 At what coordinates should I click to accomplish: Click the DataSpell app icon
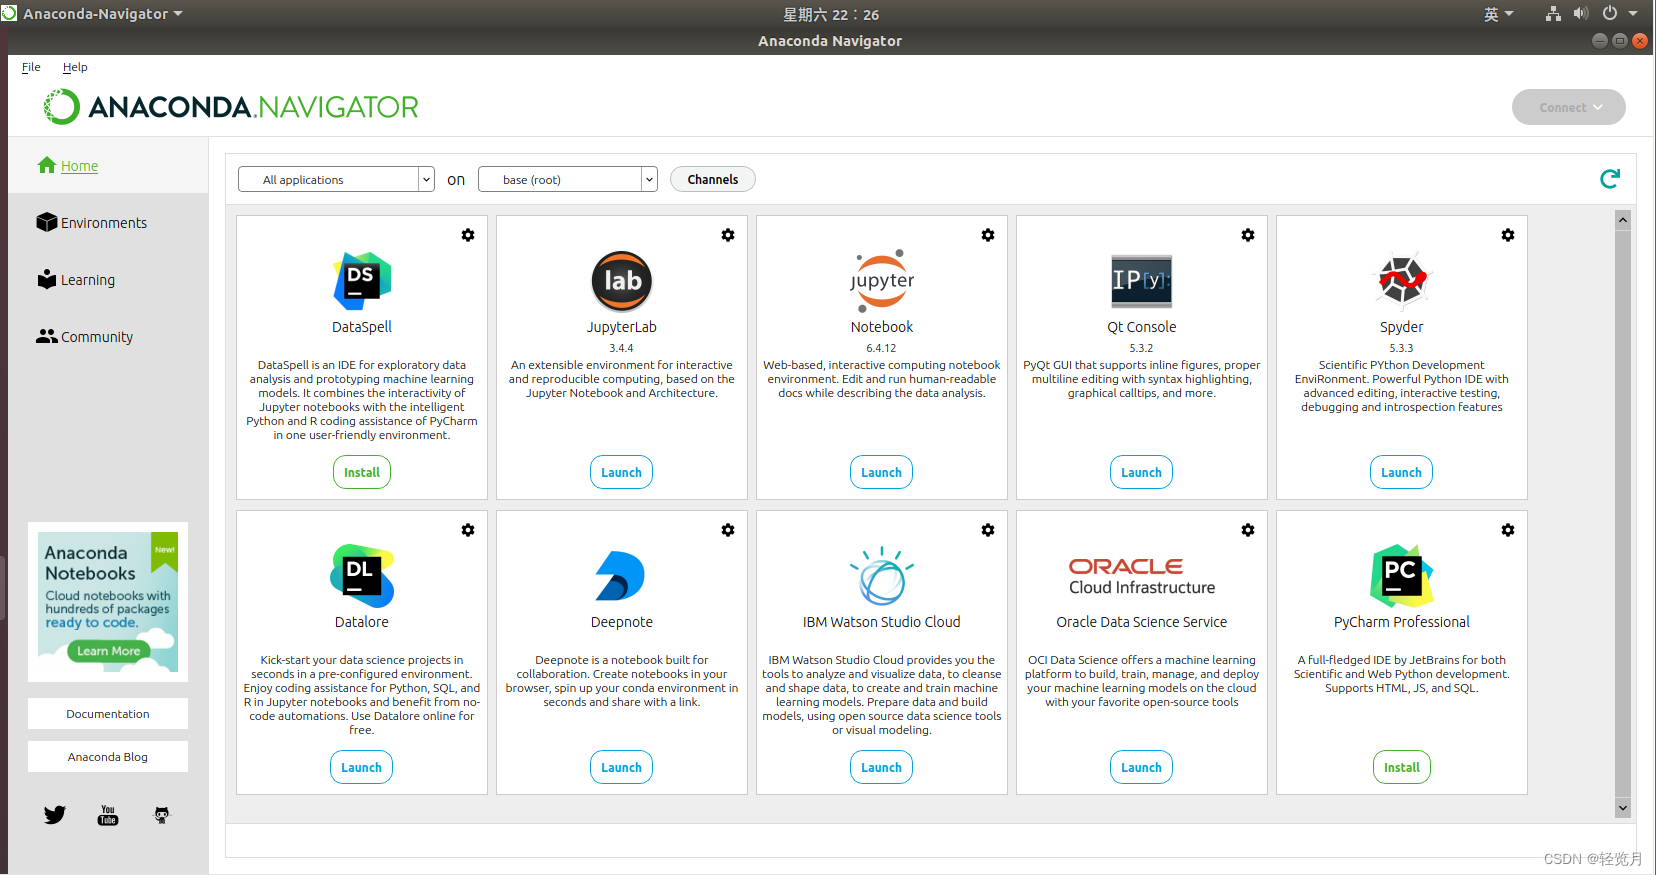click(x=362, y=281)
